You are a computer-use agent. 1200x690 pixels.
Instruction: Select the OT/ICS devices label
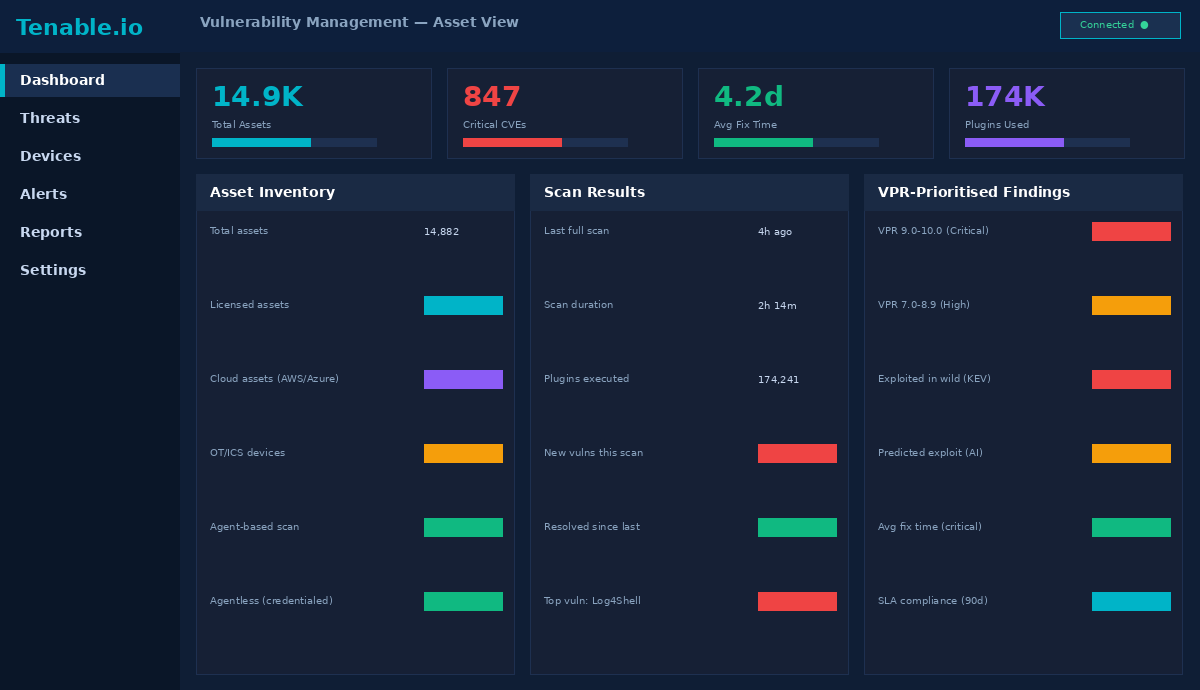tap(247, 453)
